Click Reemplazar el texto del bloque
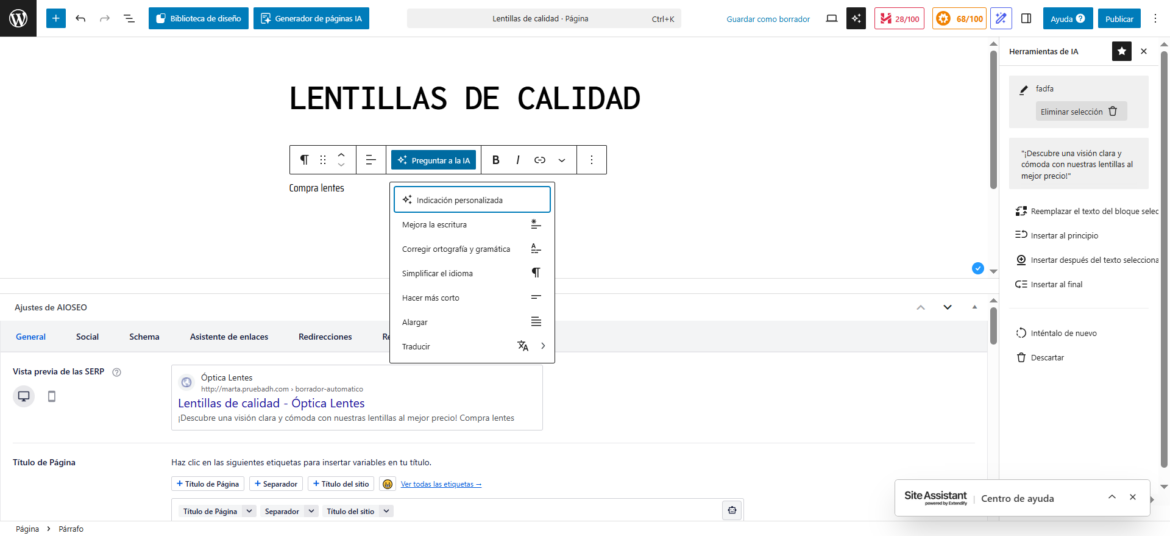 point(1087,211)
